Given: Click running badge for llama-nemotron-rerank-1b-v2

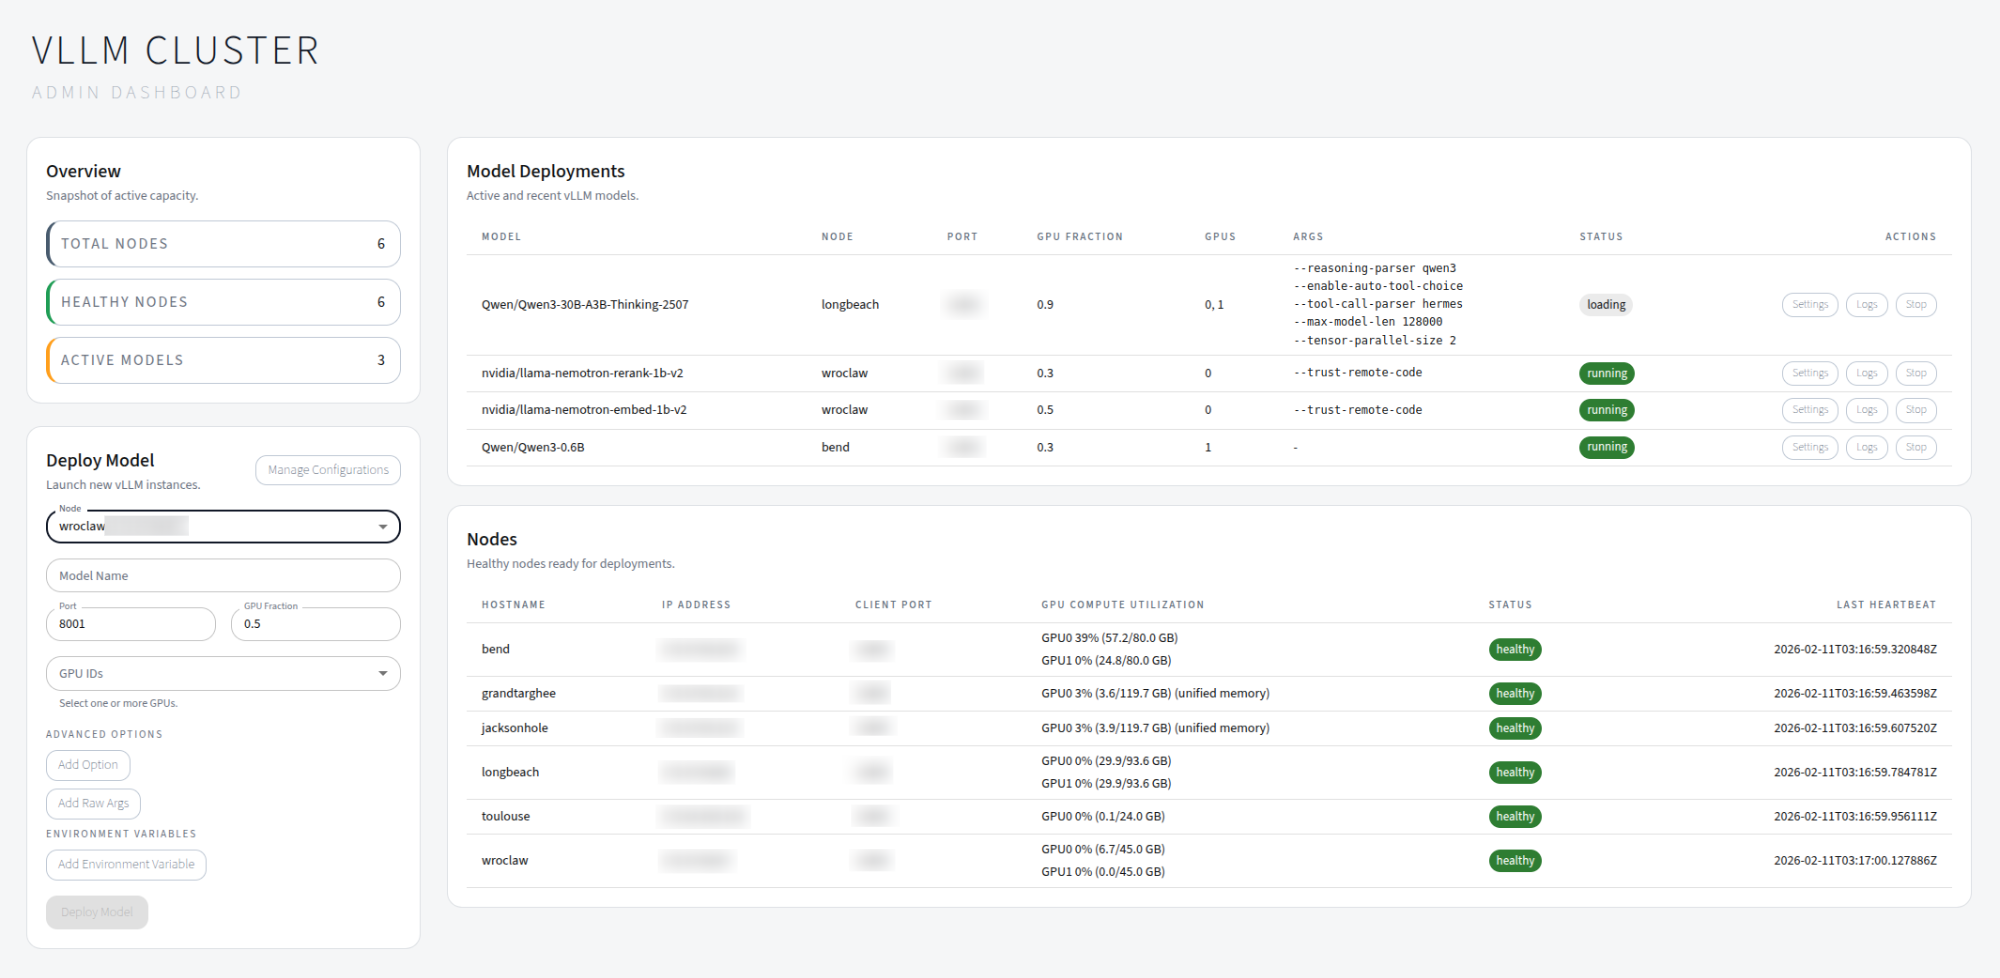Looking at the screenshot, I should tap(1607, 373).
